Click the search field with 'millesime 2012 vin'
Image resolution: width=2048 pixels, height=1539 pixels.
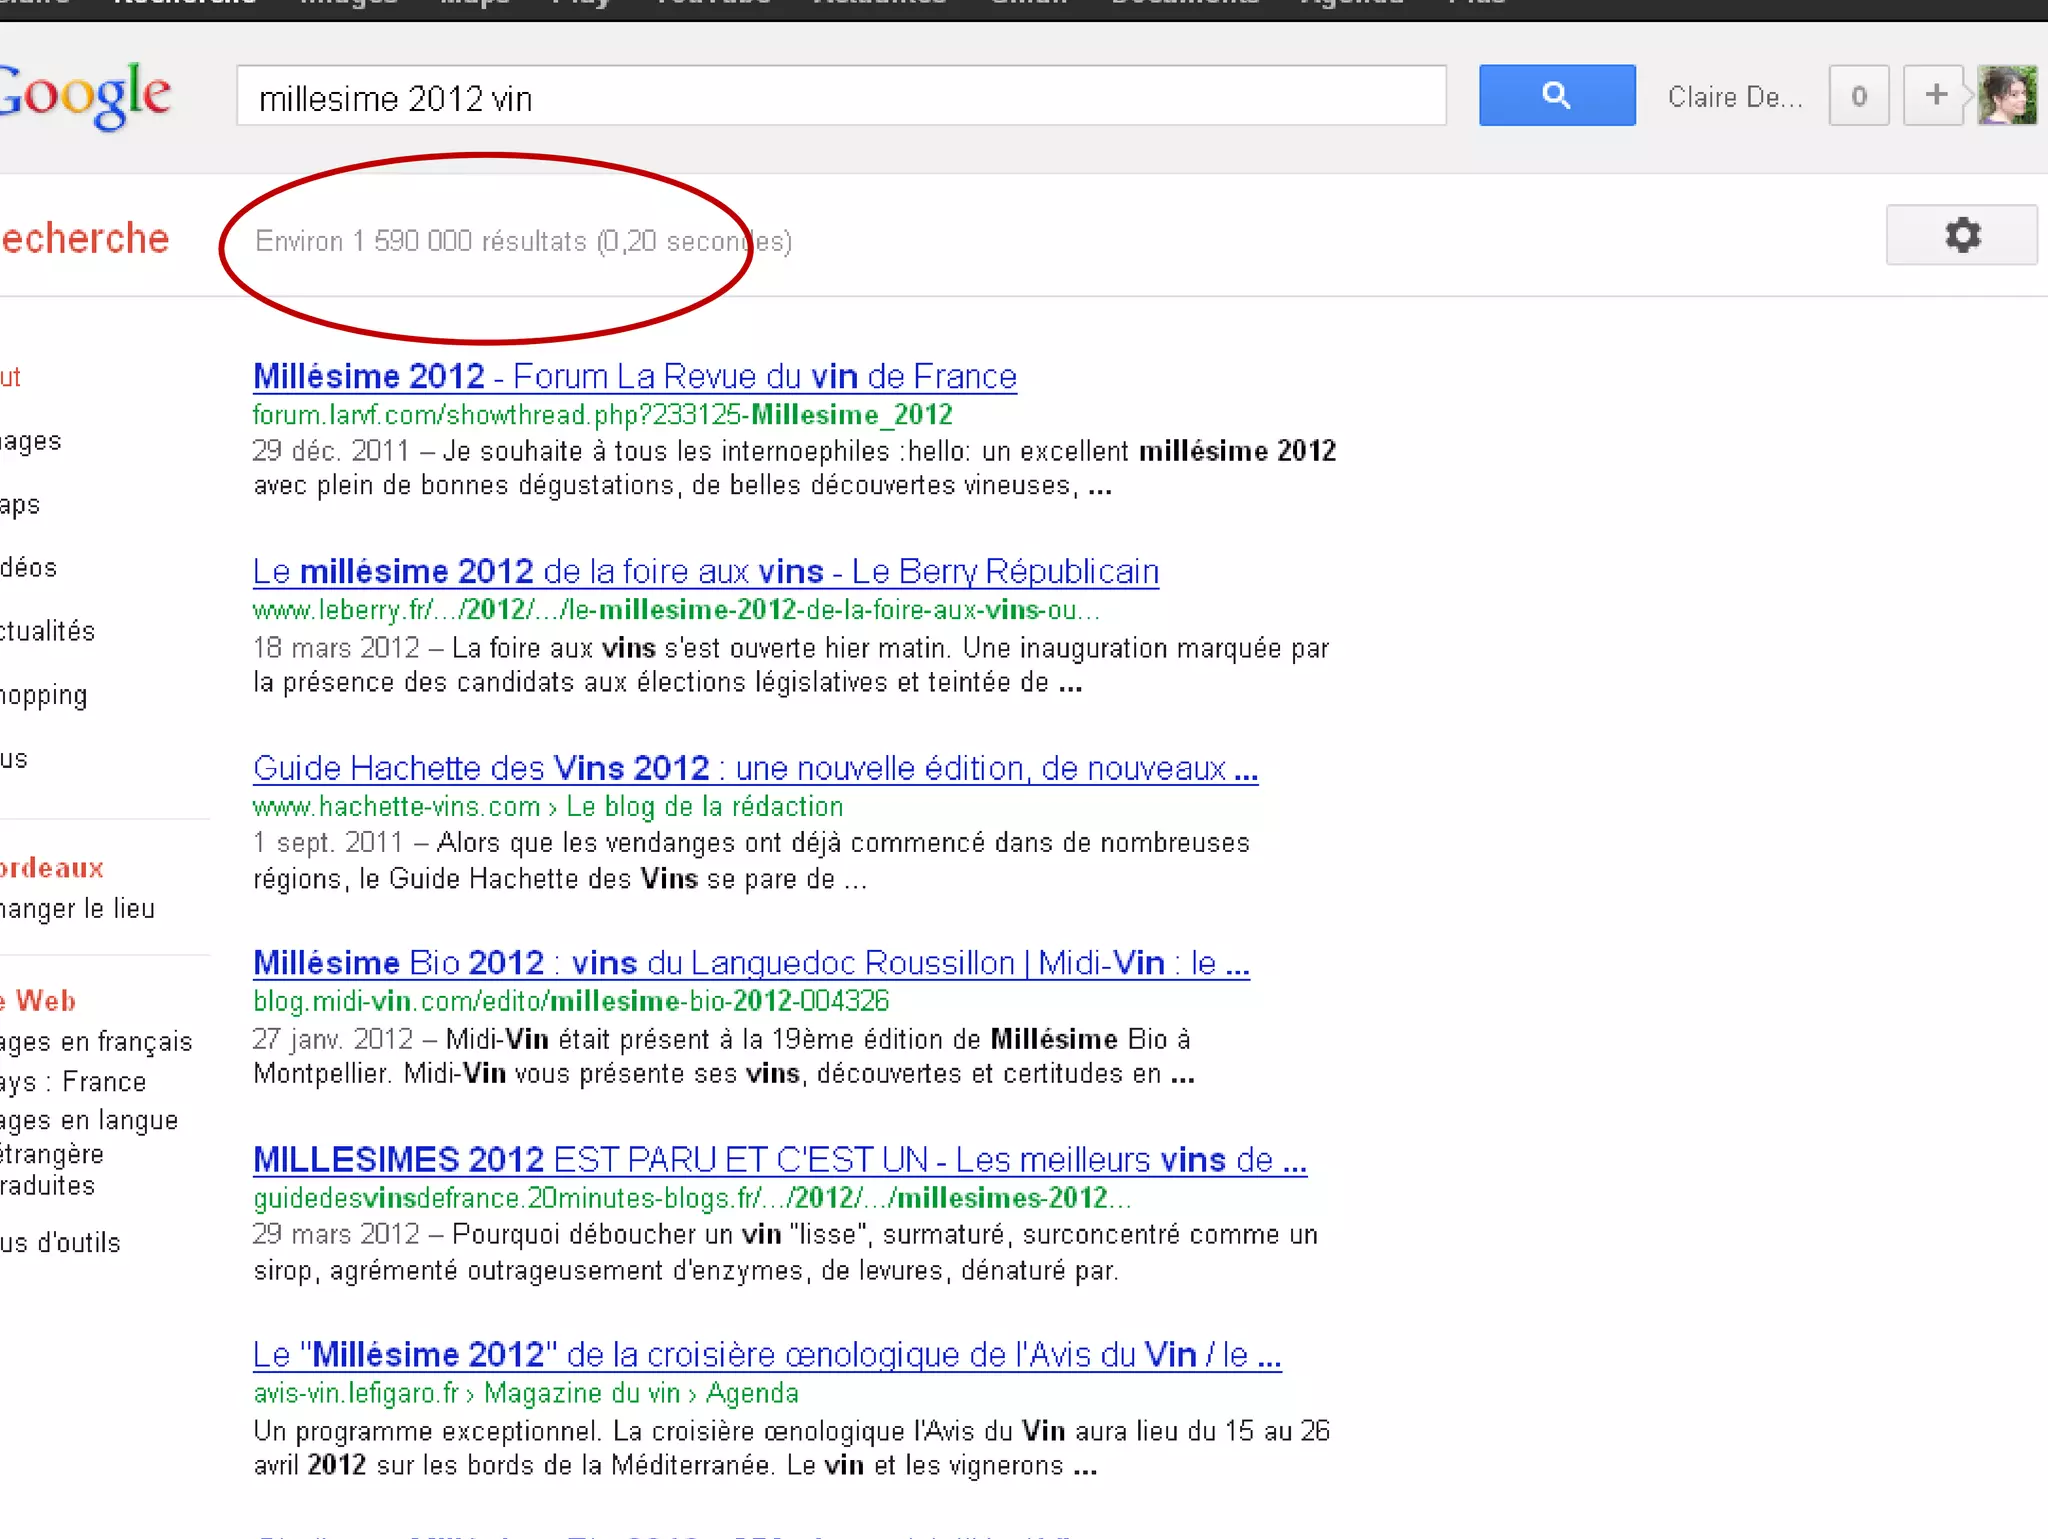(x=841, y=96)
